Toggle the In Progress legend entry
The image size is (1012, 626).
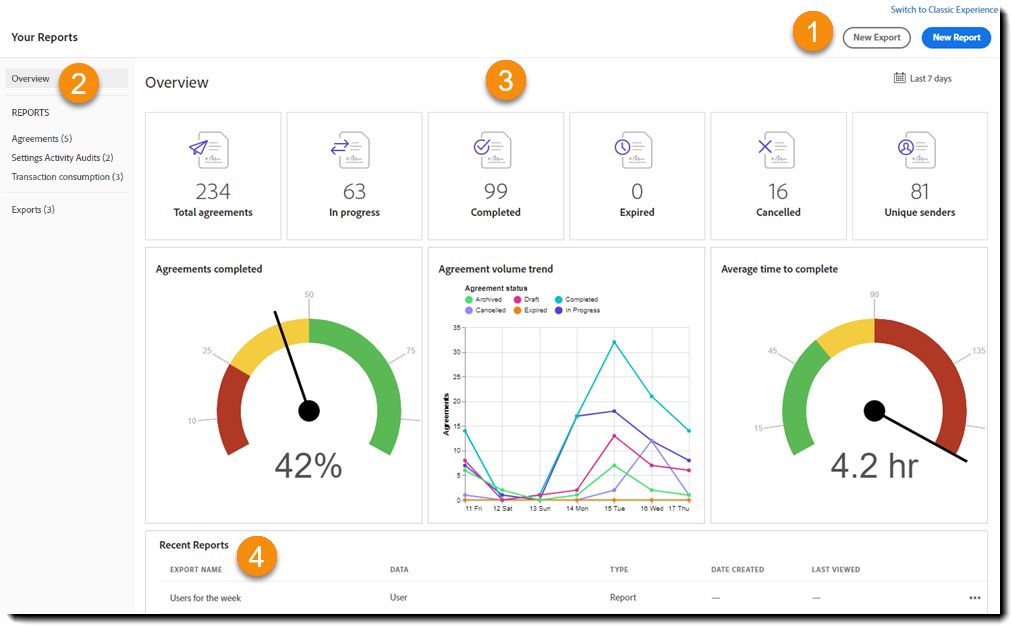[x=577, y=310]
